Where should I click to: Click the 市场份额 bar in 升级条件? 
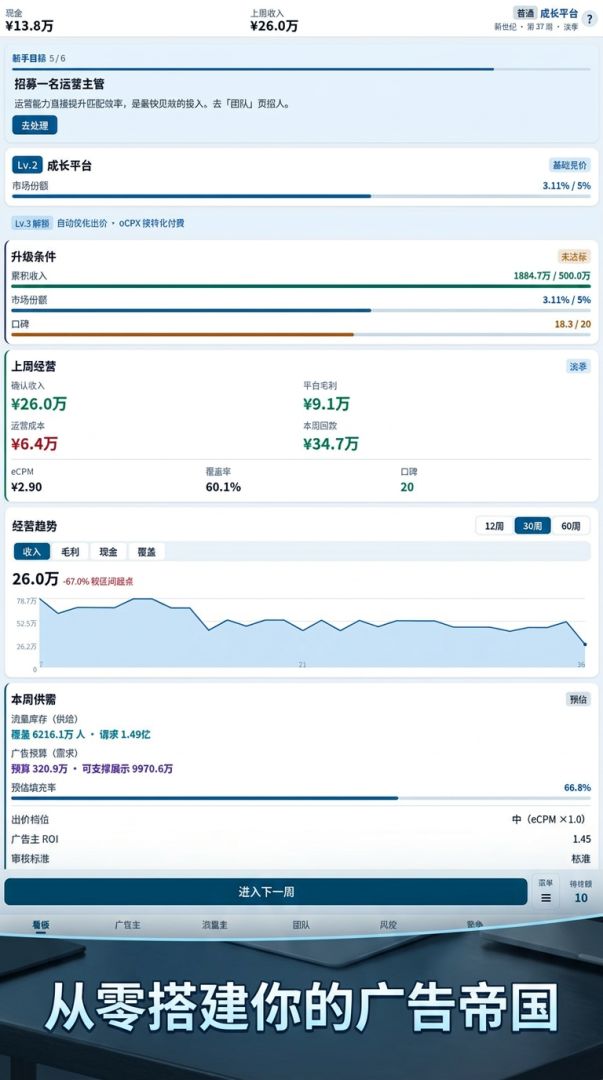[x=301, y=310]
